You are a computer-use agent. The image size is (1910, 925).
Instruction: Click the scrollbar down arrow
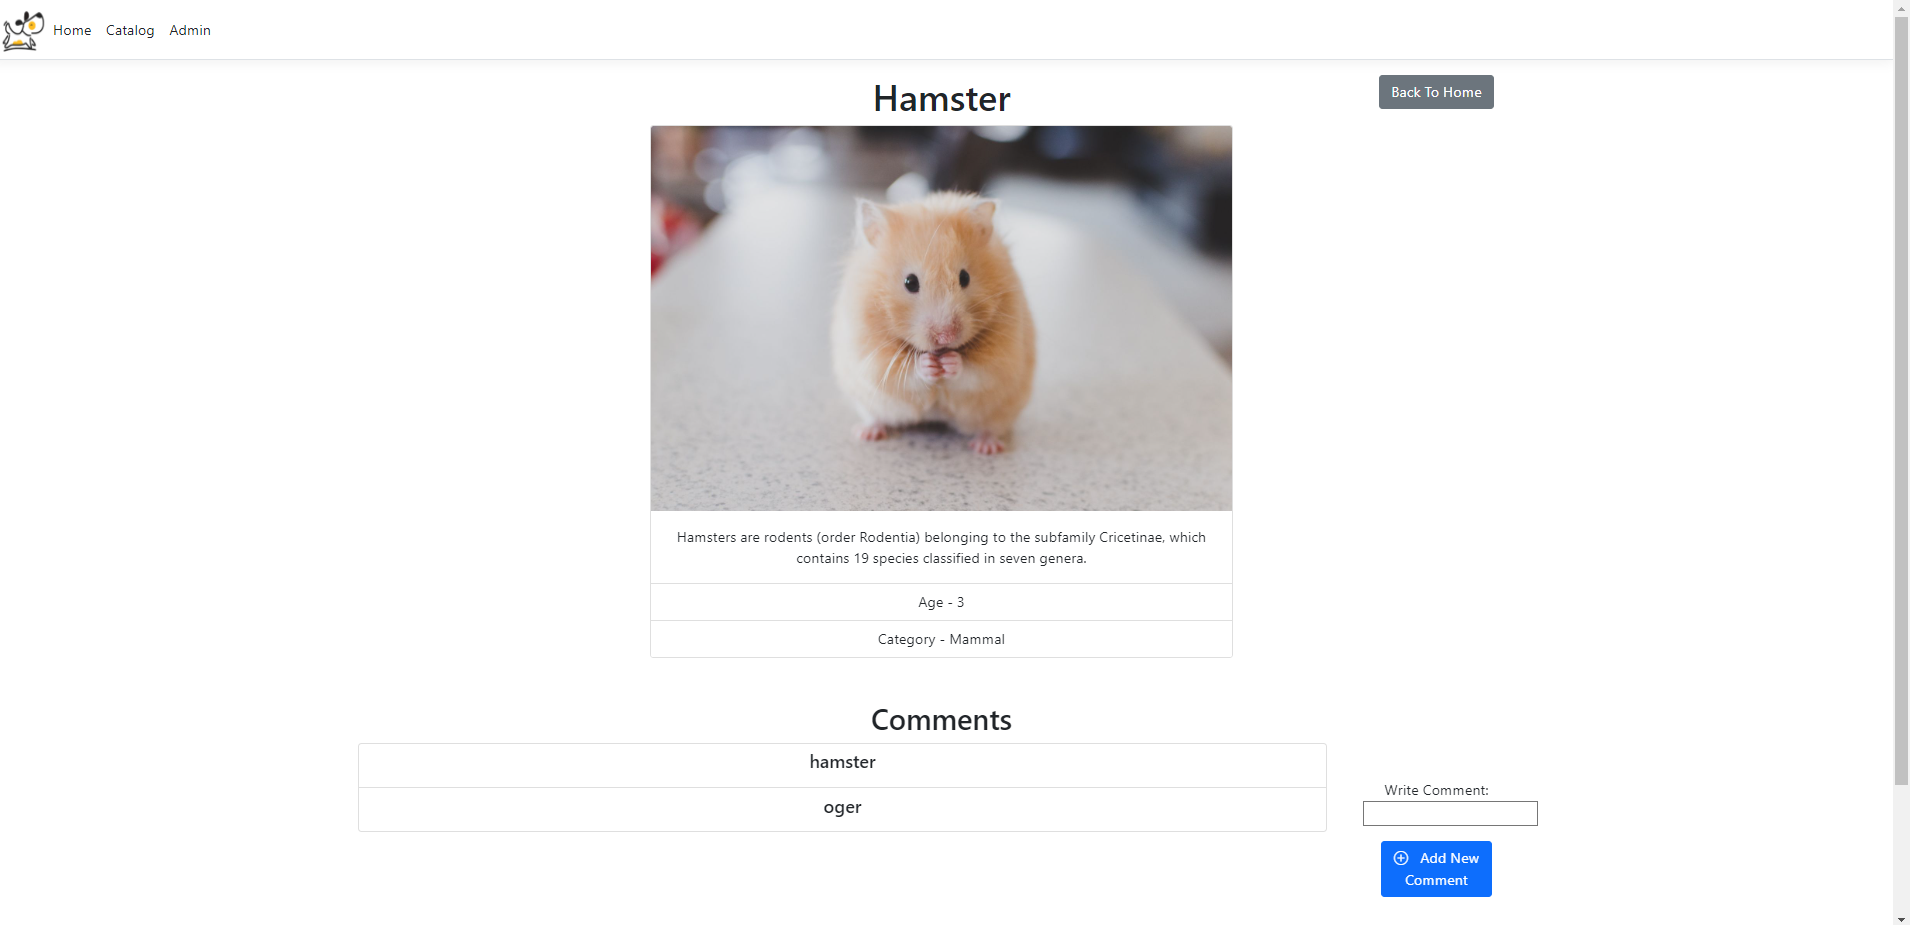point(1901,918)
